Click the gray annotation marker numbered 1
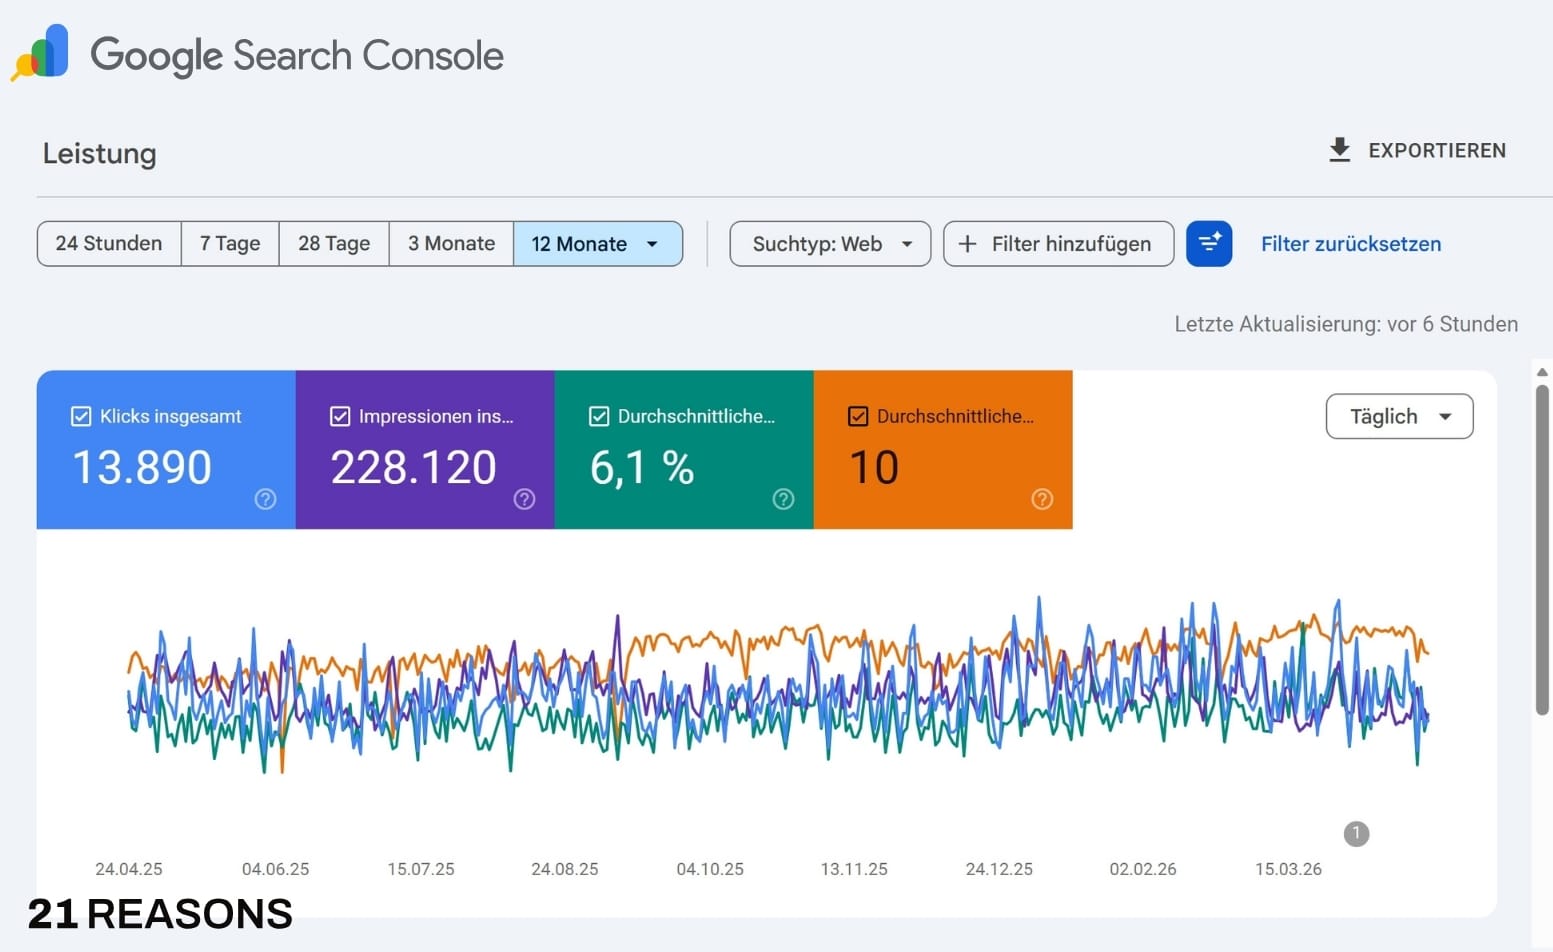This screenshot has height=952, width=1553. (x=1356, y=833)
